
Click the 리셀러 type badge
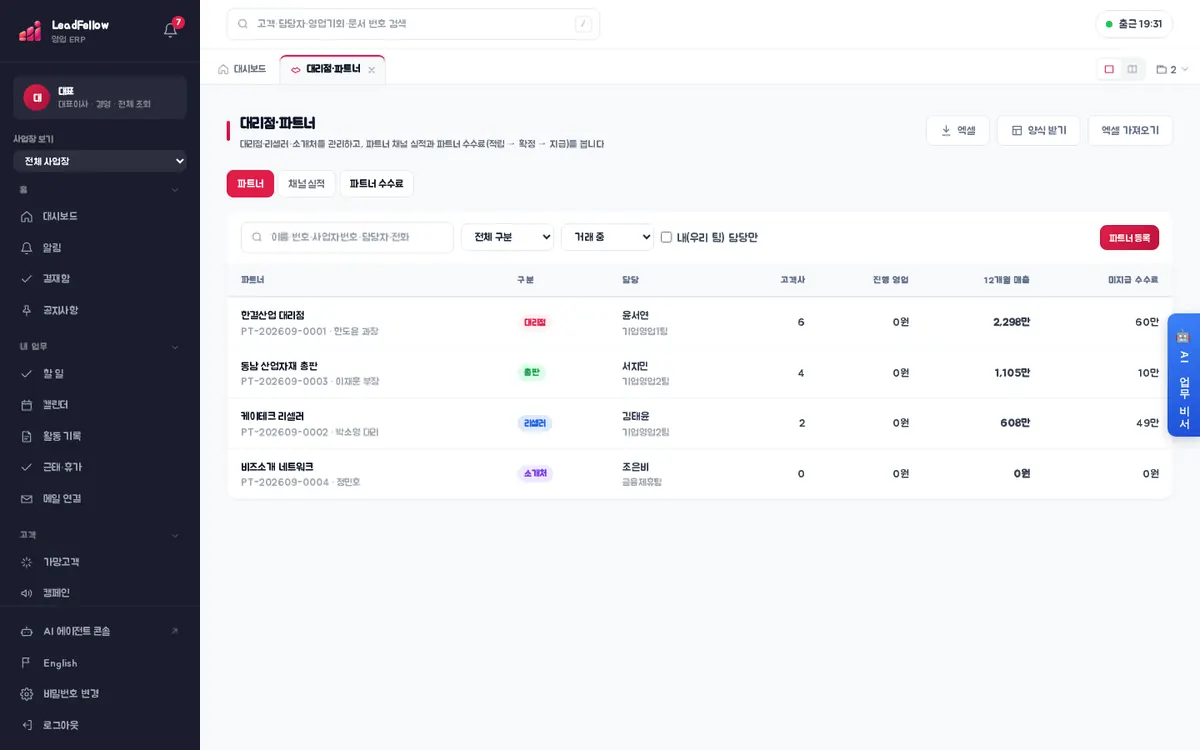coord(535,423)
